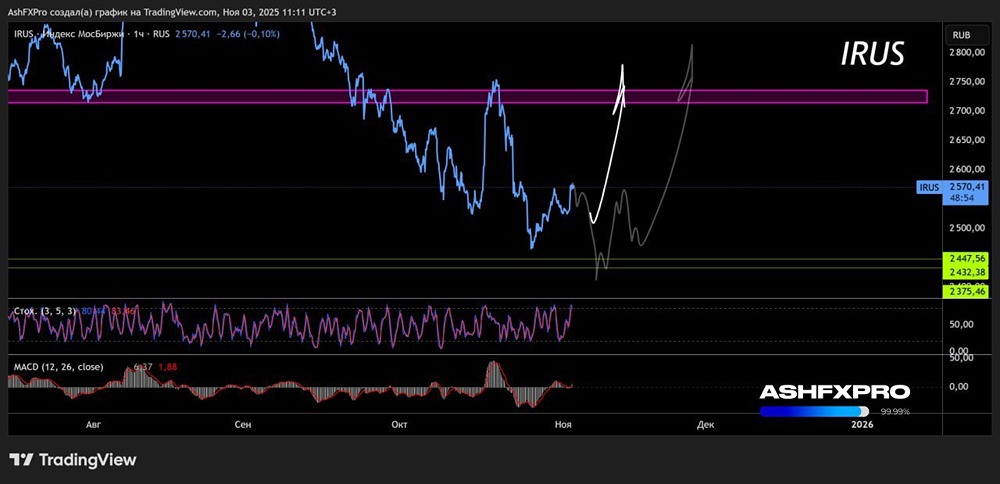Image resolution: width=1000 pixels, height=484 pixels.
Task: Click the Ноя label on time axis
Action: coord(563,425)
